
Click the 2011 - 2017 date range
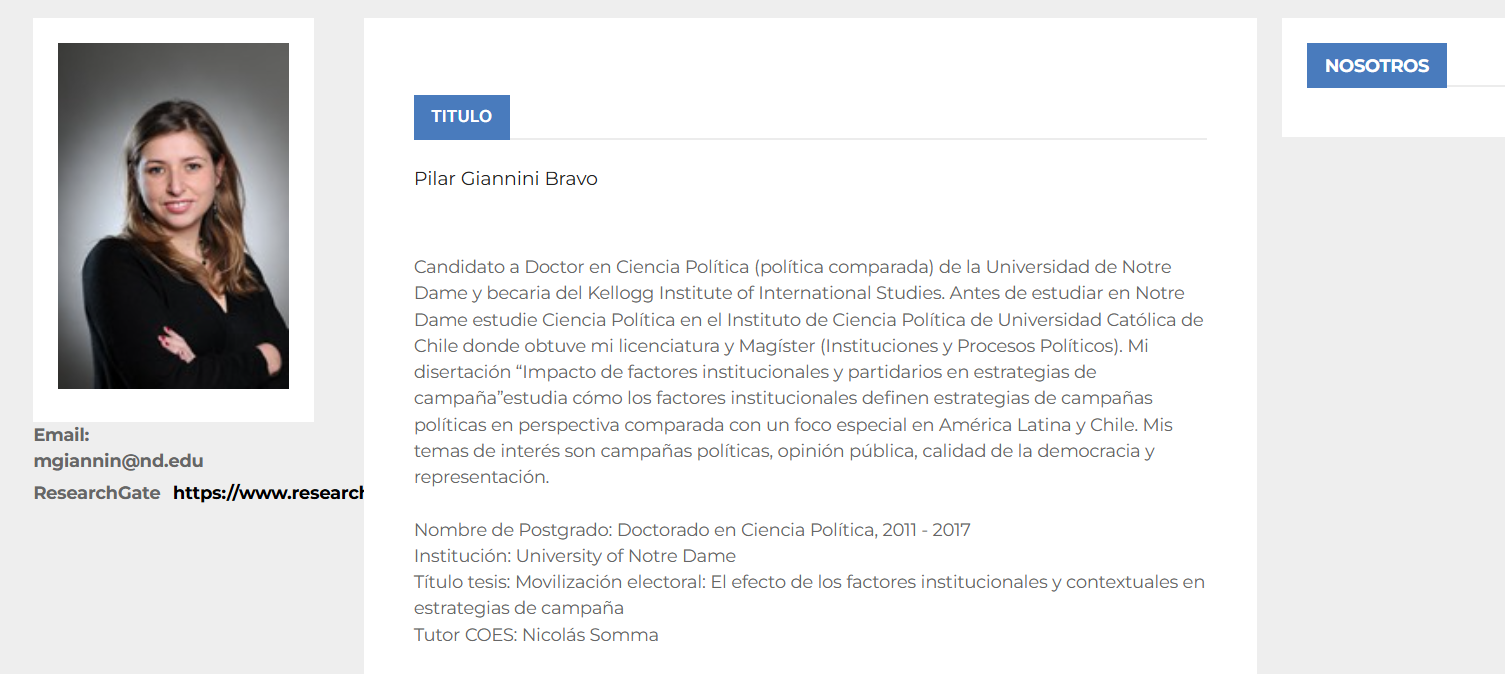tap(926, 530)
